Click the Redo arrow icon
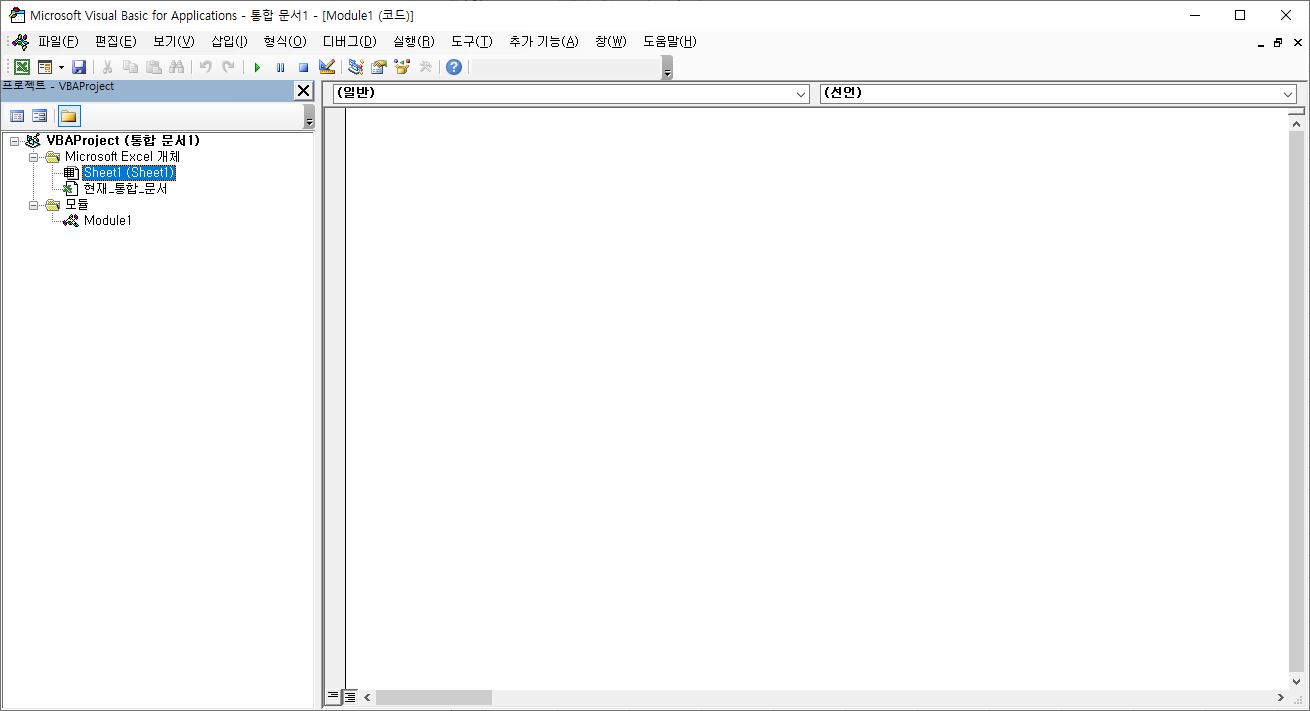Viewport: 1310px width, 711px height. pos(228,67)
